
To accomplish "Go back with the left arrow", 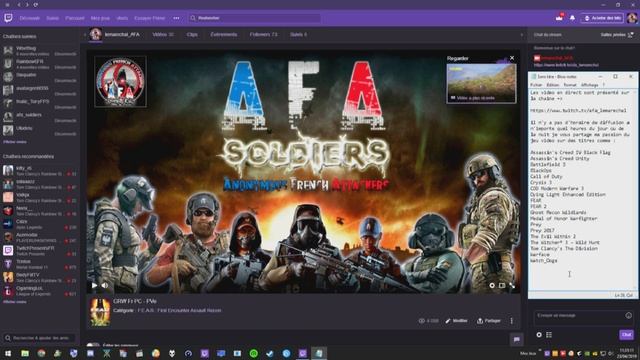I will [x=19, y=4].
